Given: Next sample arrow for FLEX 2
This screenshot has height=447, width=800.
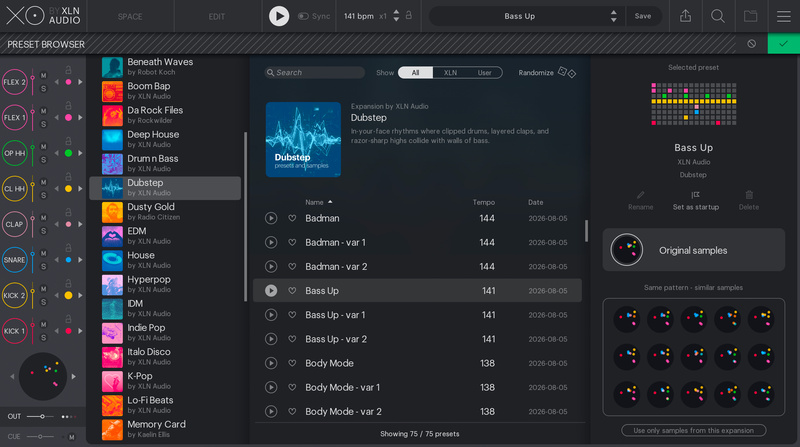Looking at the screenshot, I should pyautogui.click(x=80, y=82).
